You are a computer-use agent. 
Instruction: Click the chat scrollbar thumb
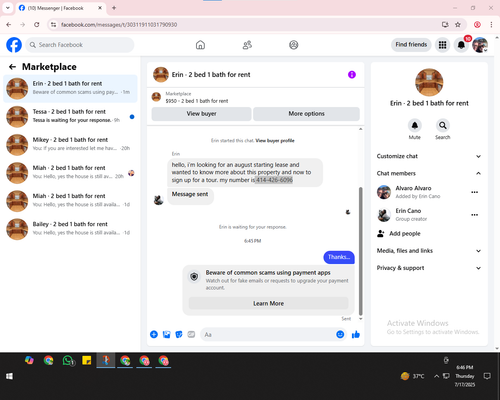[360, 251]
